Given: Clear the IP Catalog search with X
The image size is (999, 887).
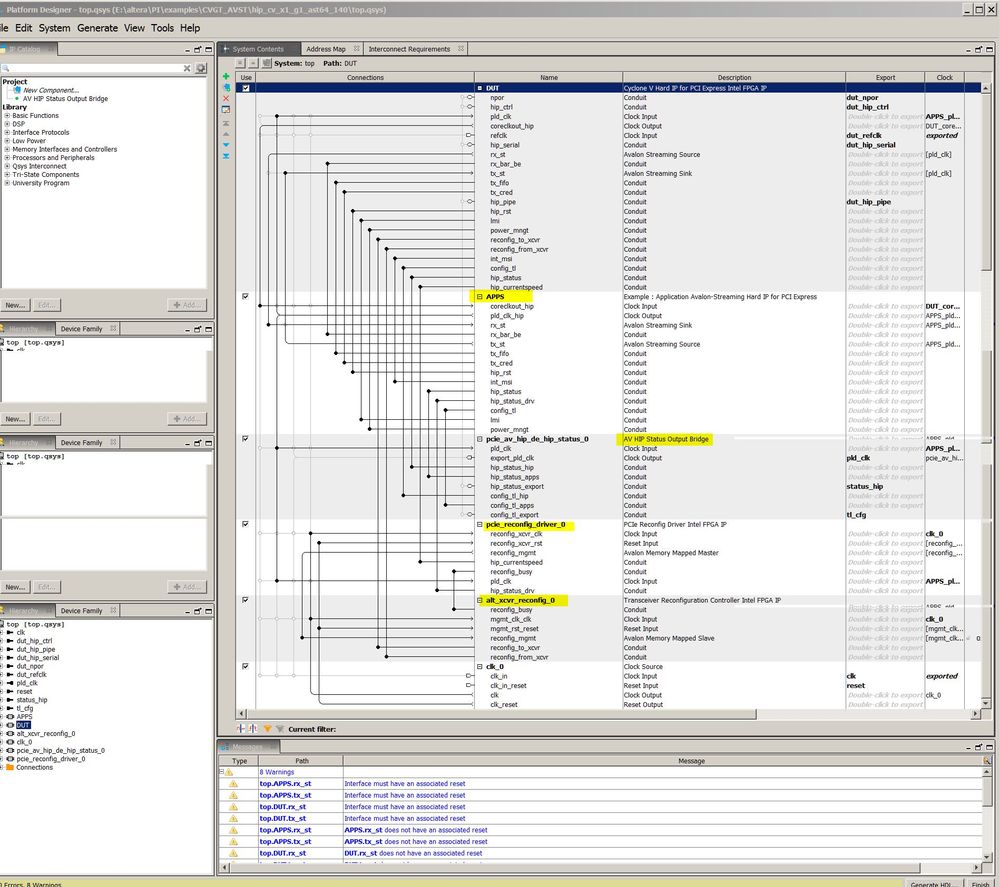Looking at the screenshot, I should 187,68.
